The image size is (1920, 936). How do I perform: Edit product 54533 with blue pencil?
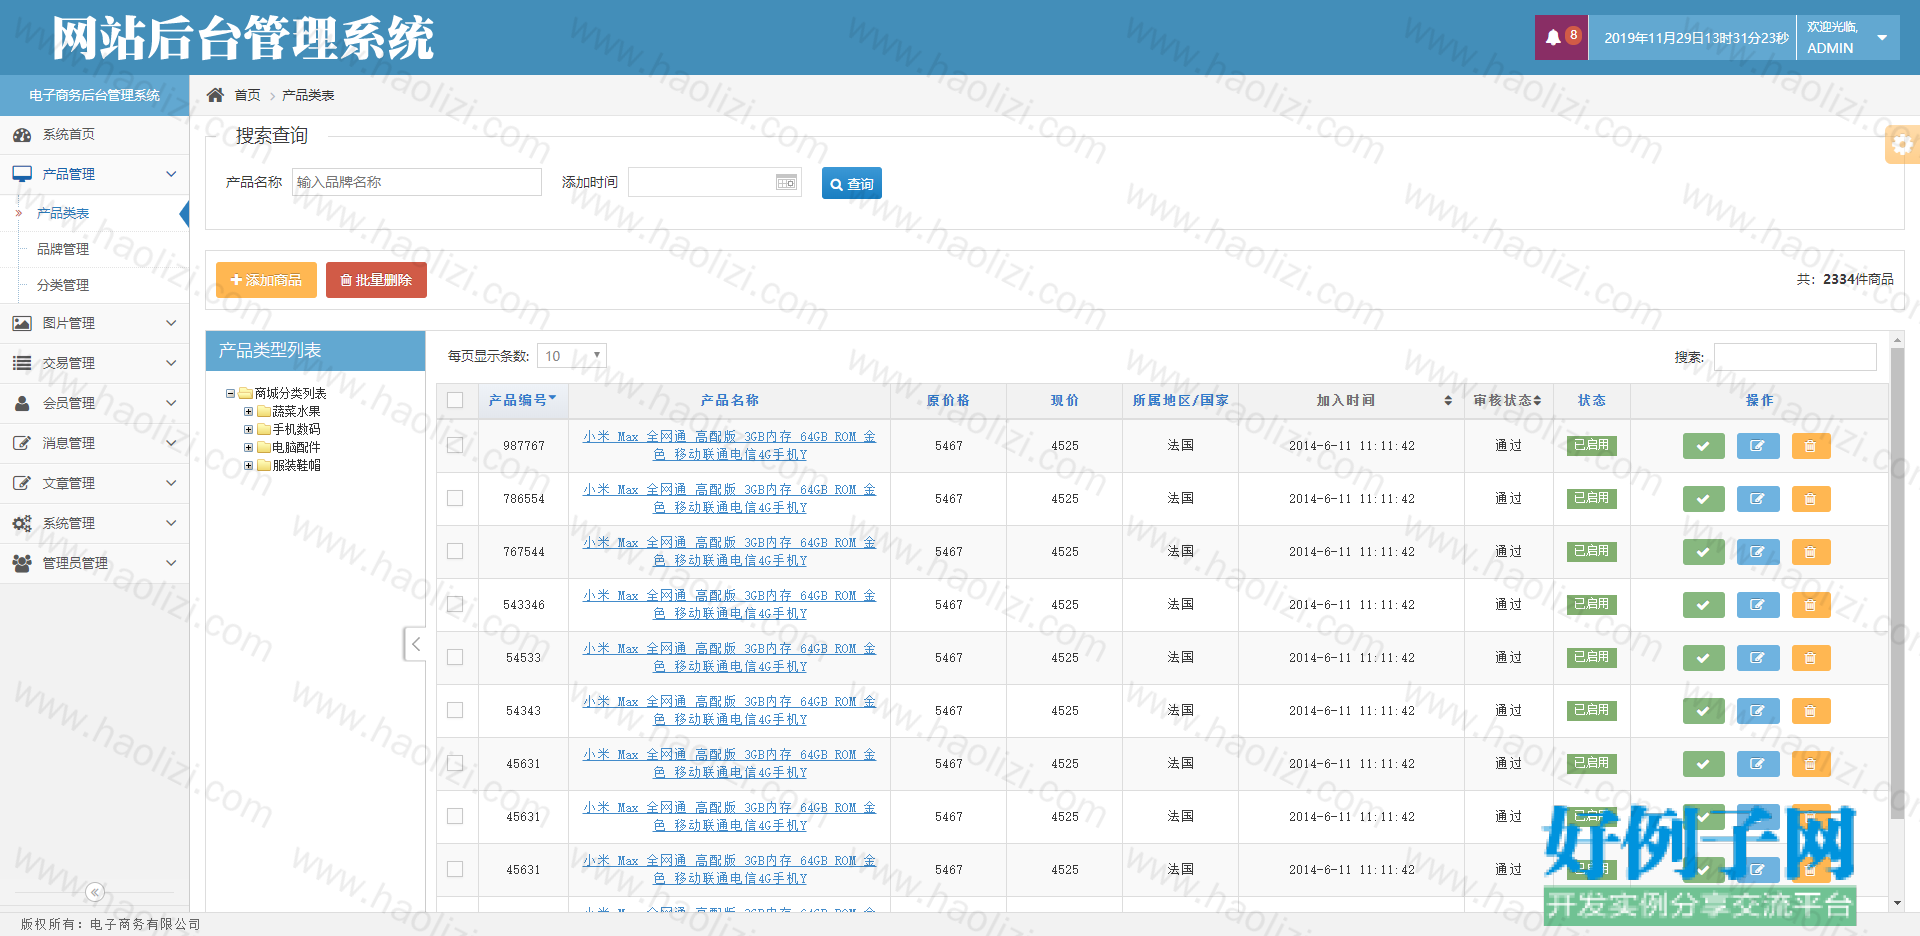(x=1758, y=658)
